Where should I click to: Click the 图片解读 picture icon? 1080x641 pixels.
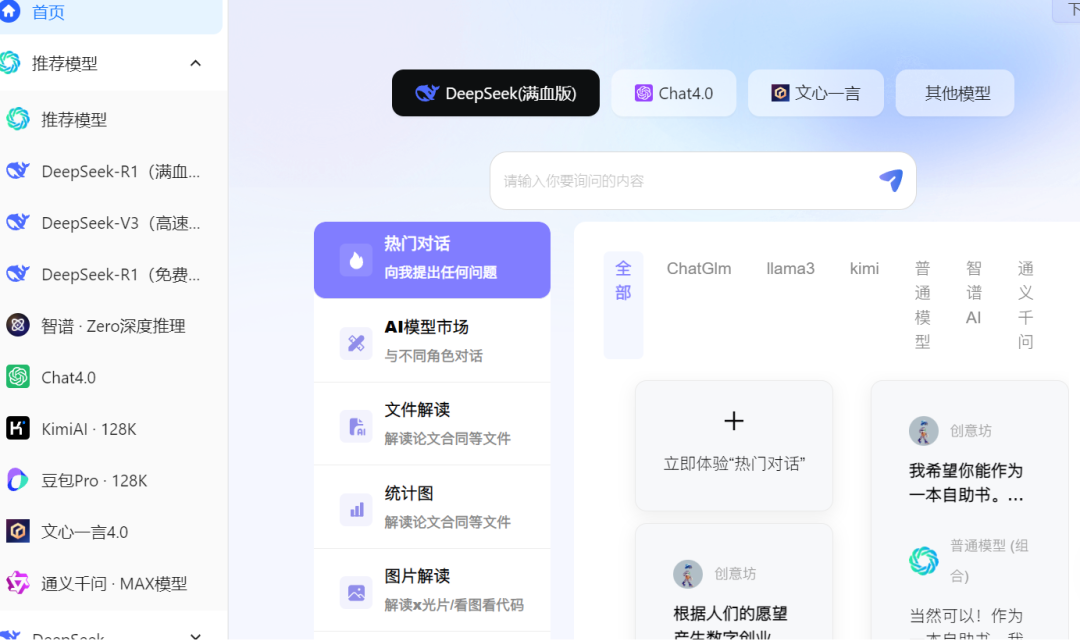coord(356,592)
